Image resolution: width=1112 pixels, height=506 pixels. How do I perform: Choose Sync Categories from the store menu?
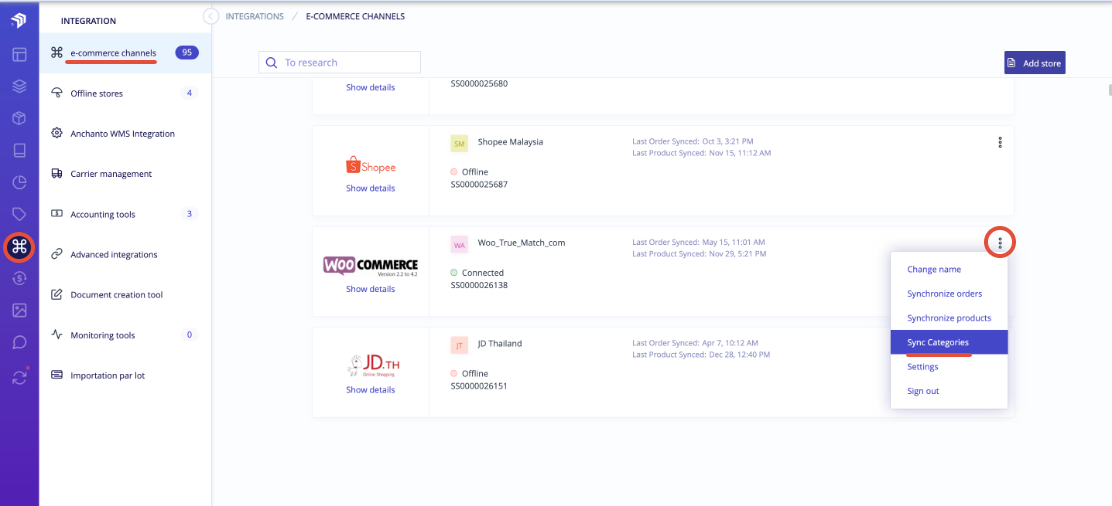949,342
